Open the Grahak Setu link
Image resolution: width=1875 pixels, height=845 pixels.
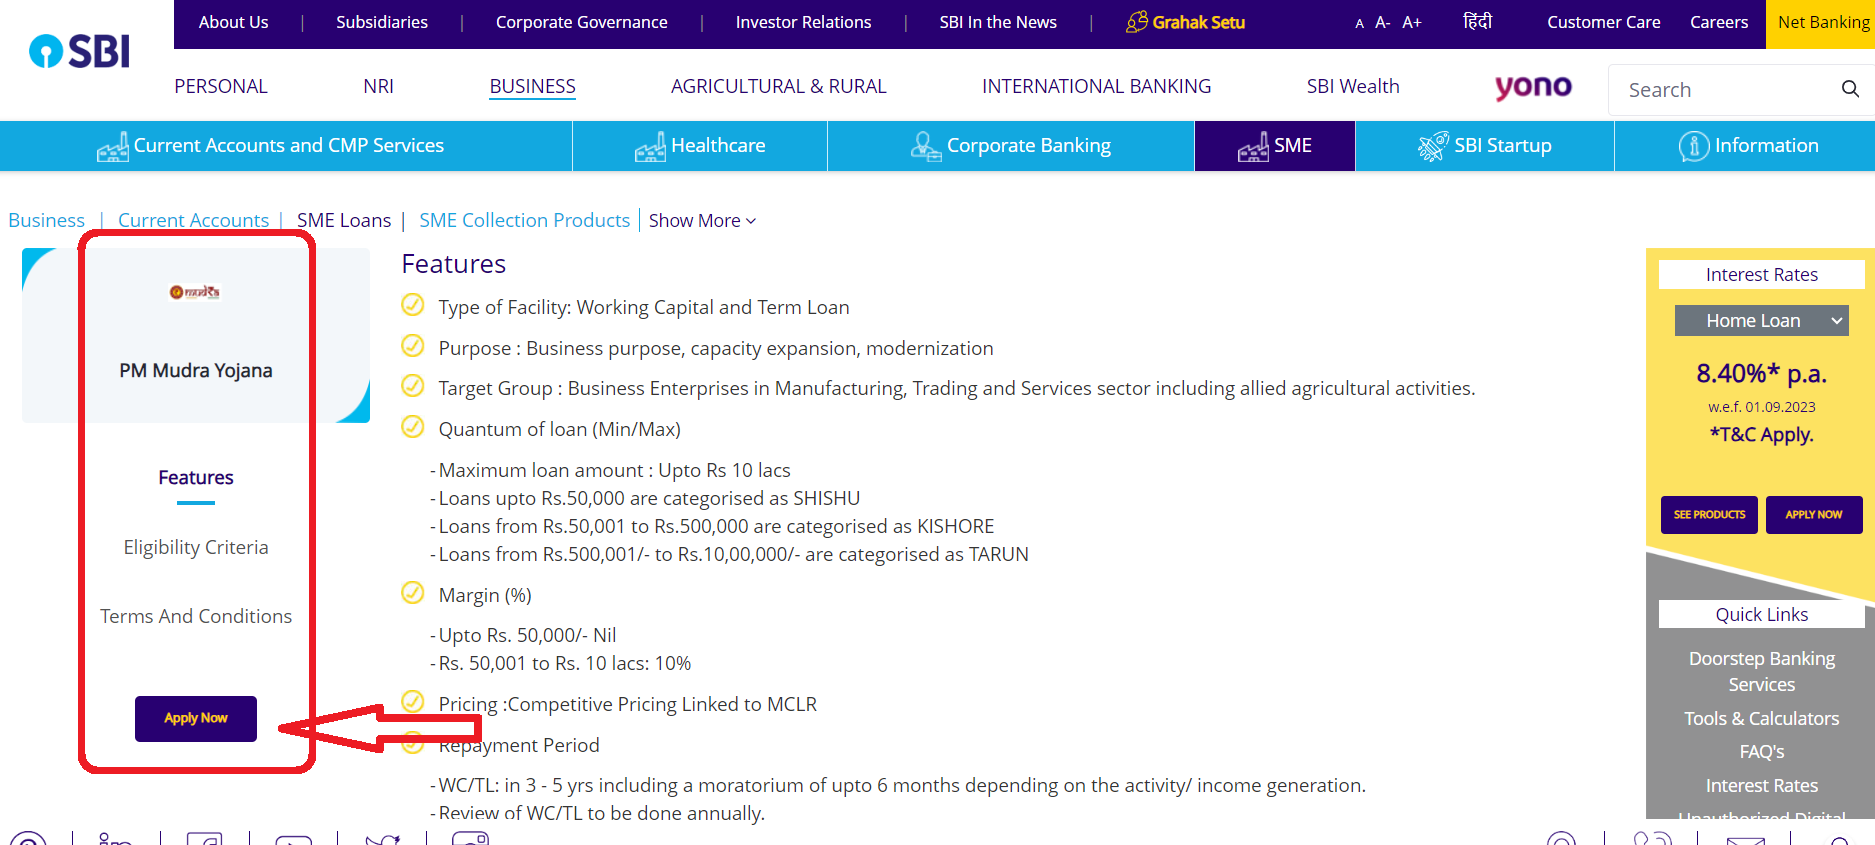coord(1198,22)
